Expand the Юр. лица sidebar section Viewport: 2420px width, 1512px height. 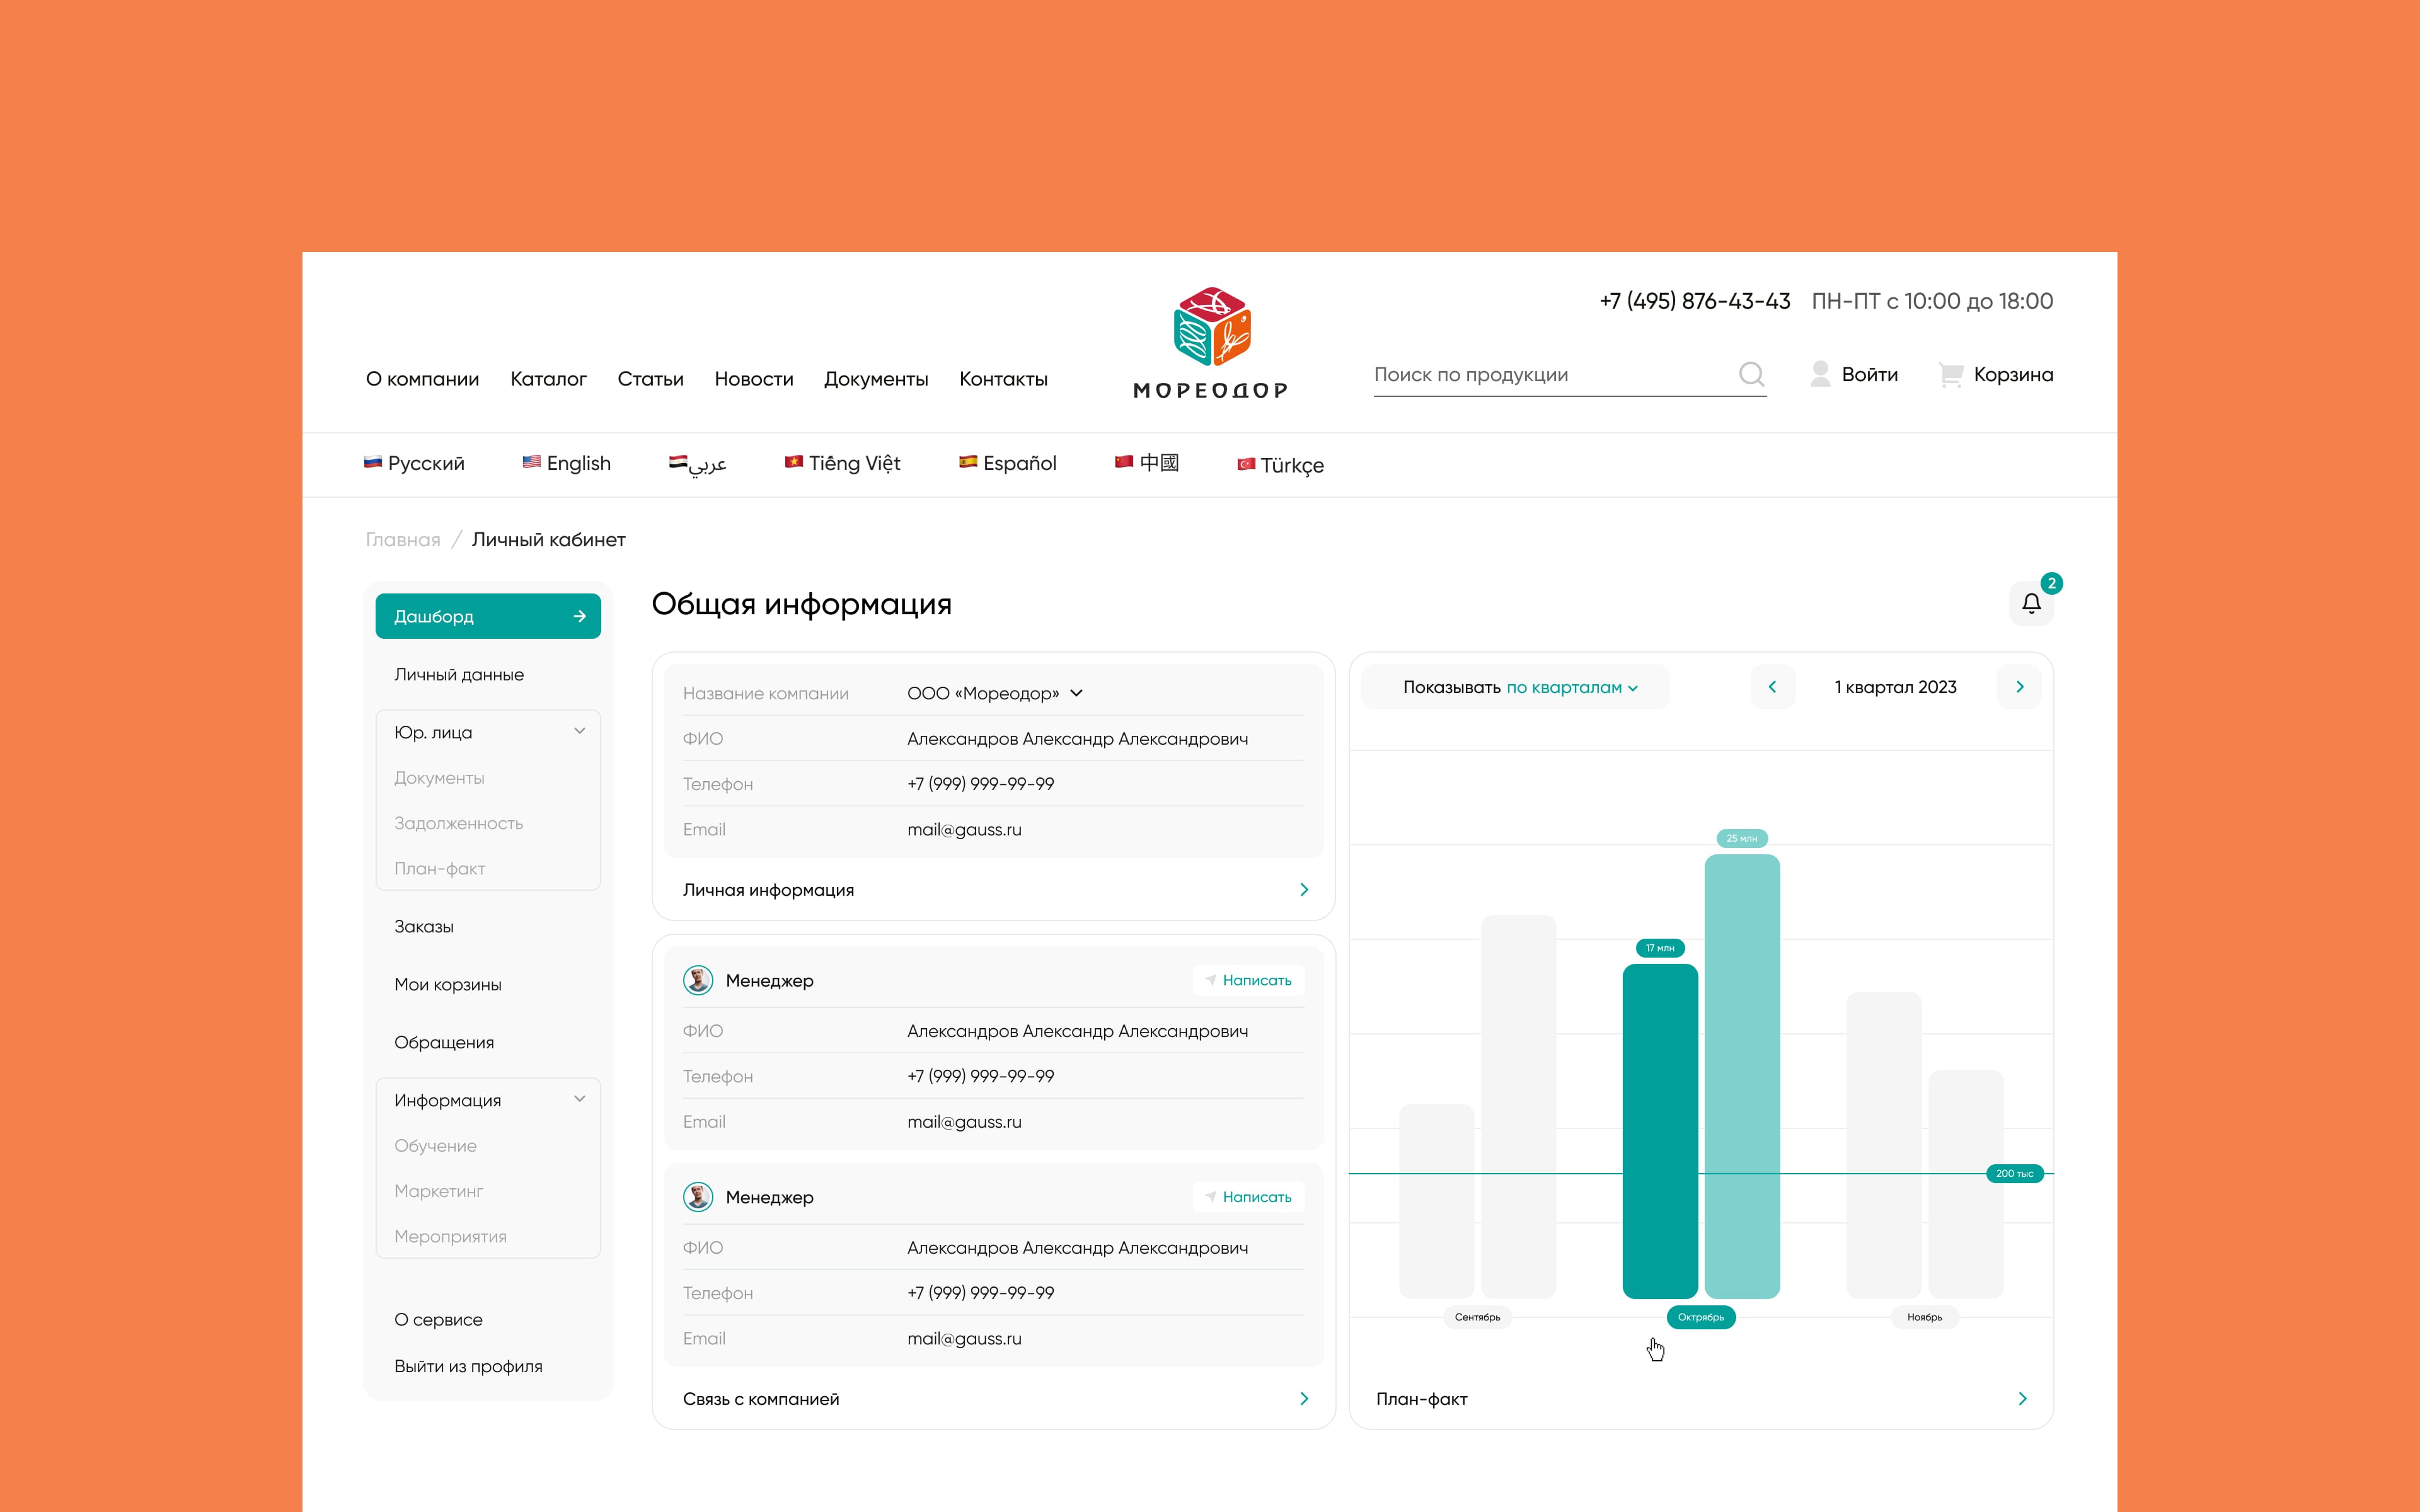579,732
